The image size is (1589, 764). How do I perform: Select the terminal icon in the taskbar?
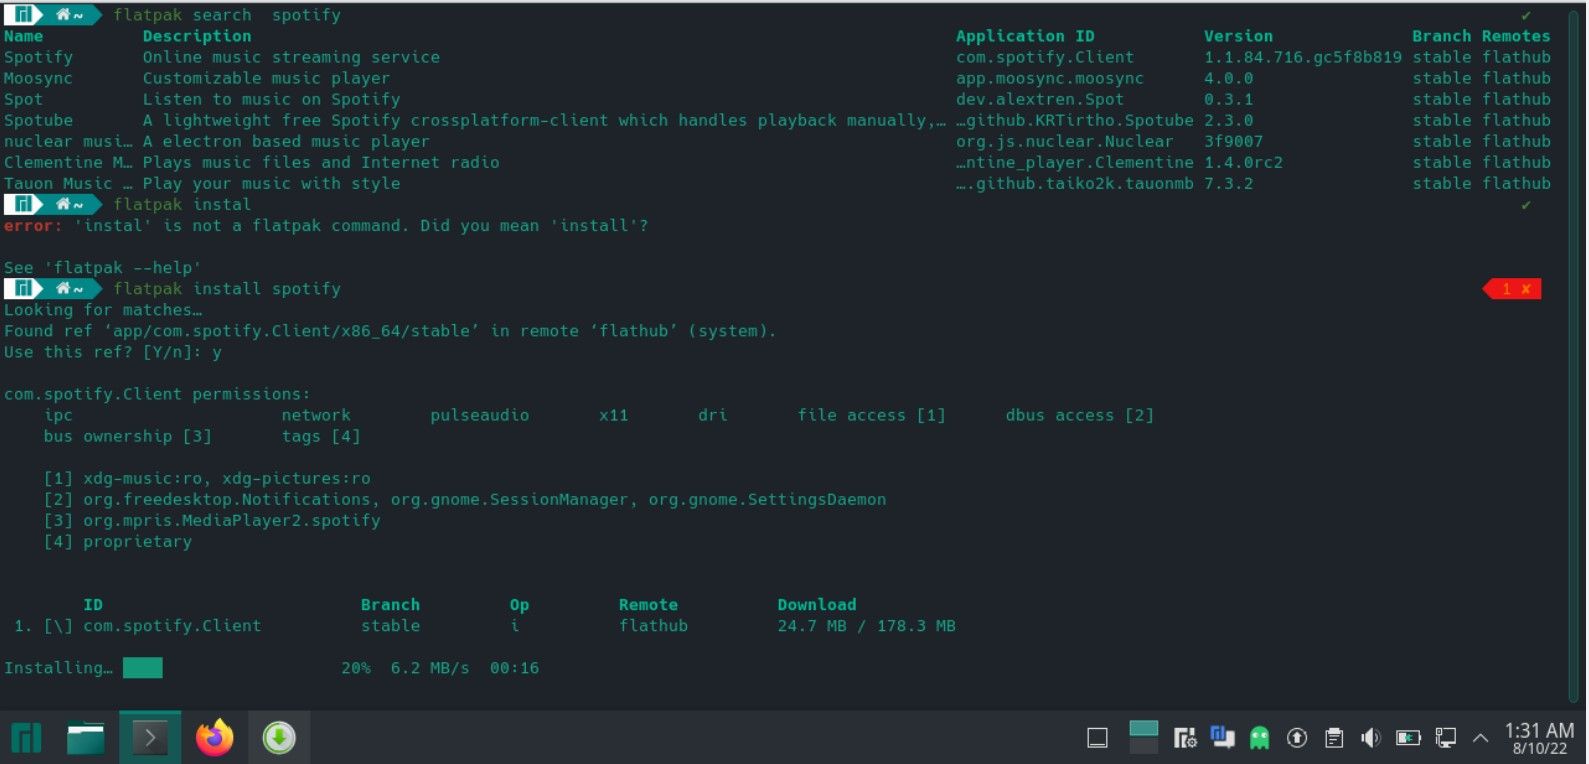[150, 738]
